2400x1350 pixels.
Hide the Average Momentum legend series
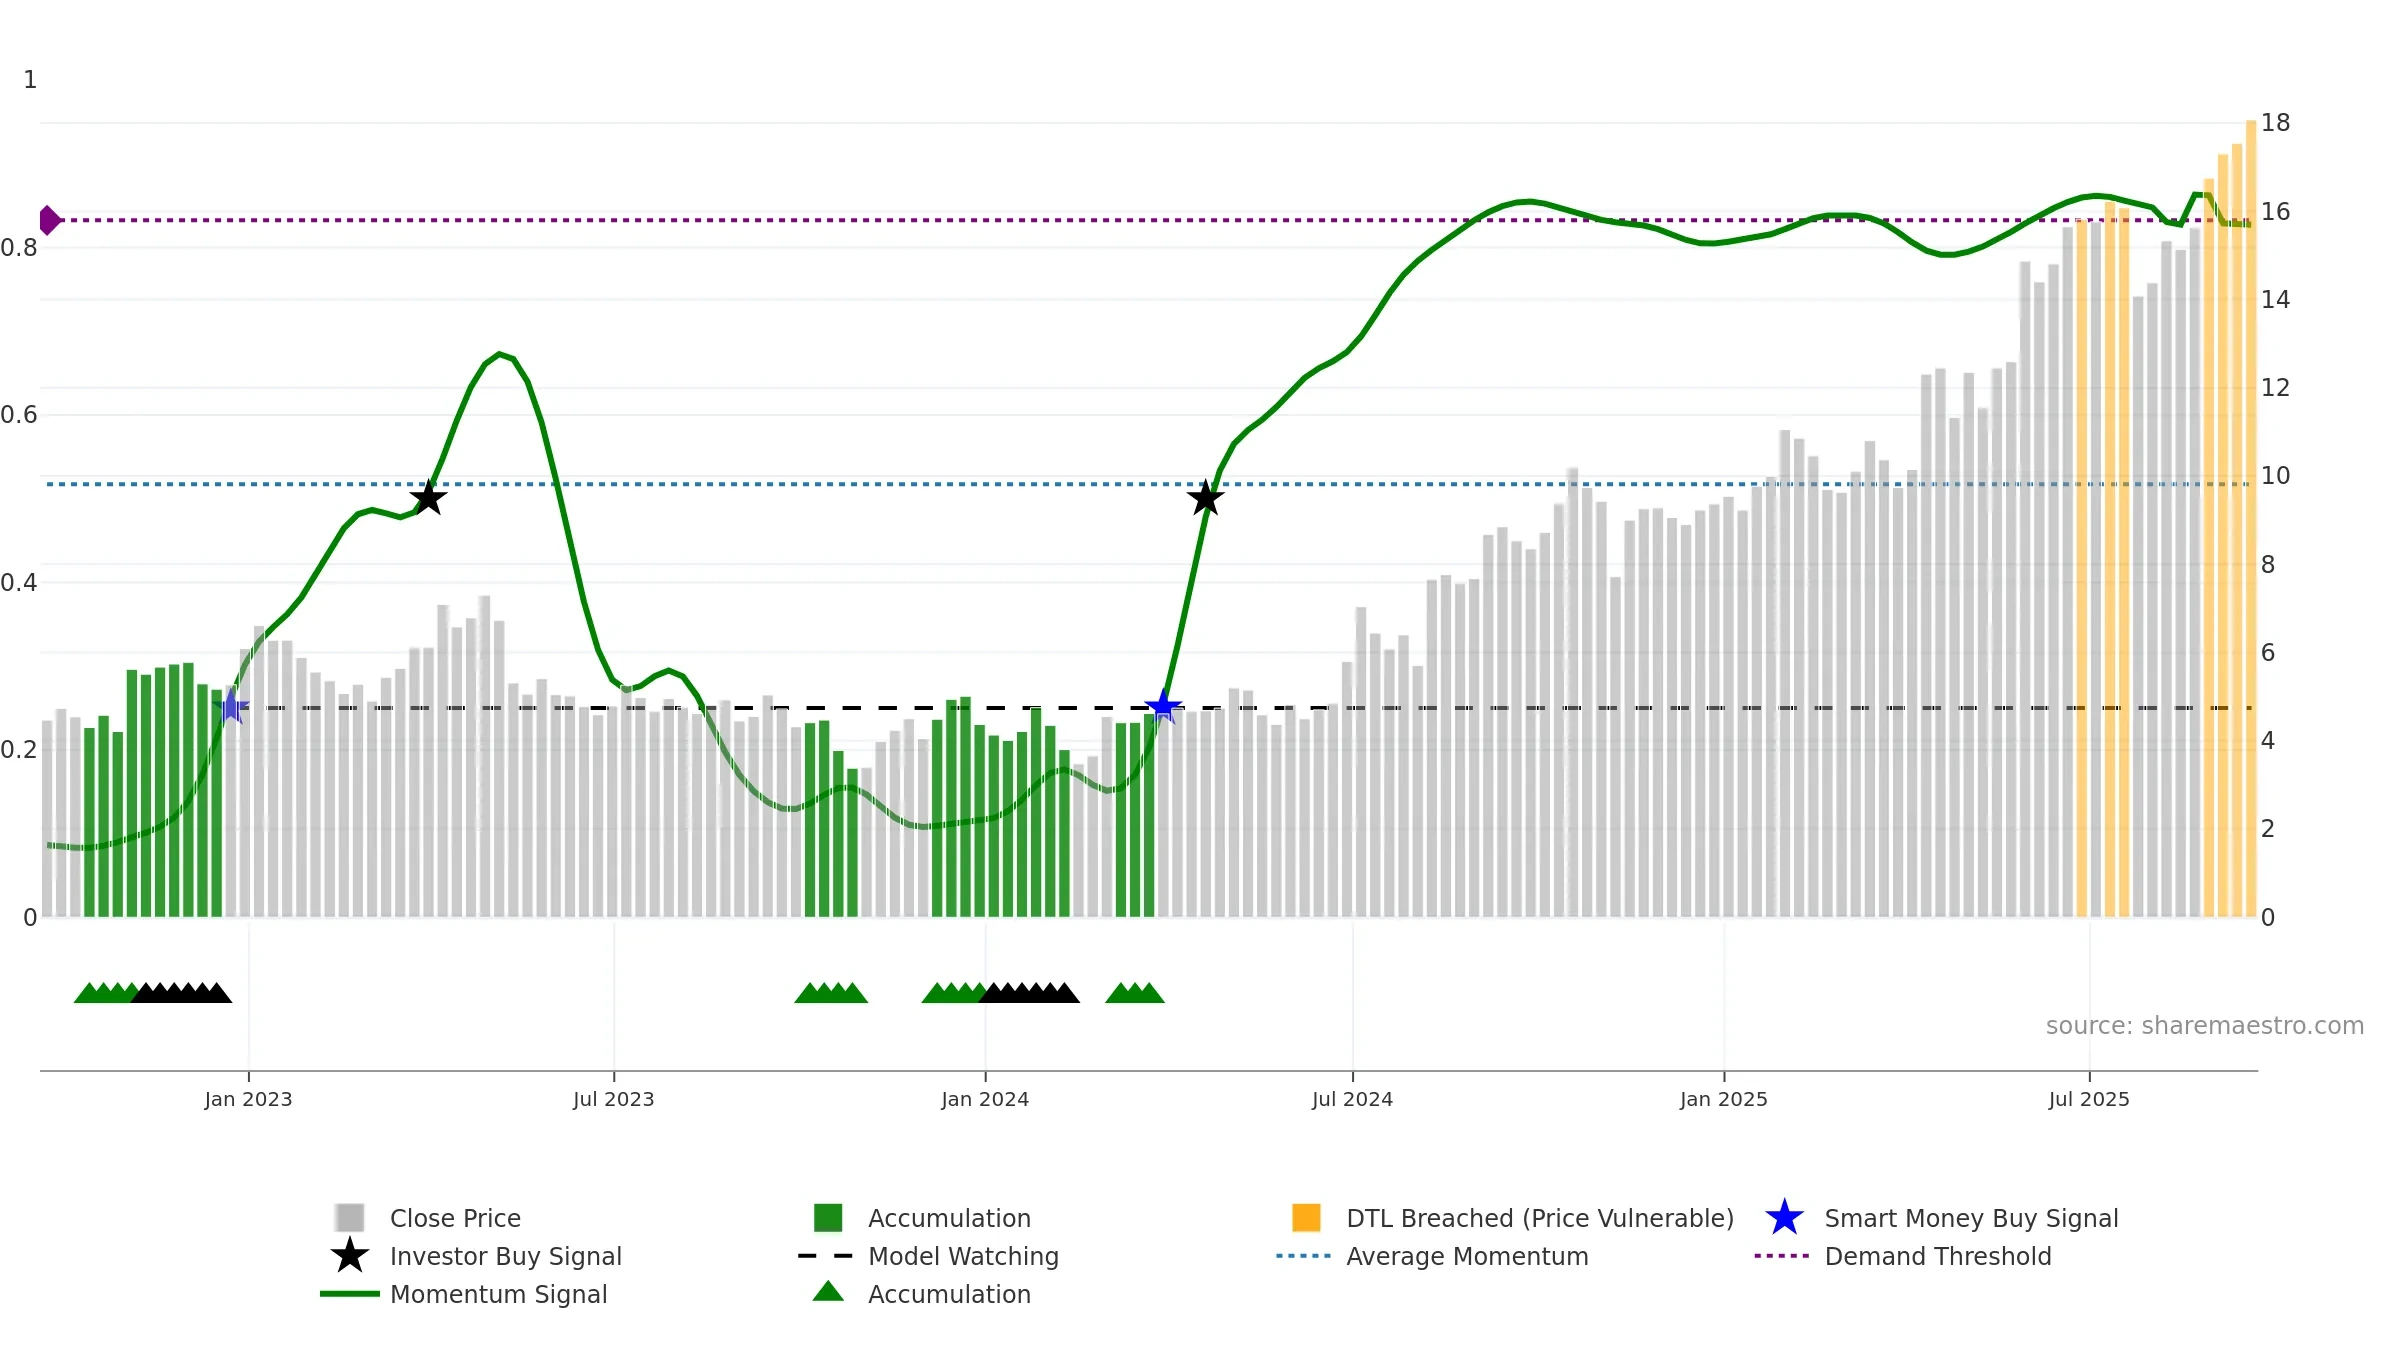[x=1467, y=1256]
